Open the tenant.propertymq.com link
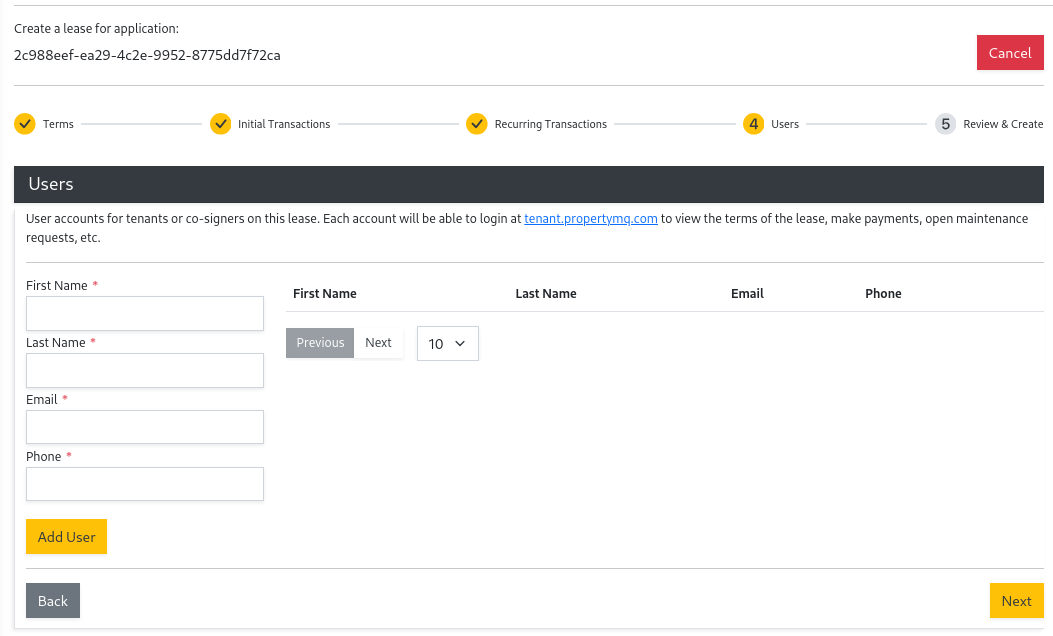Image resolution: width=1053 pixels, height=636 pixels. pos(590,219)
